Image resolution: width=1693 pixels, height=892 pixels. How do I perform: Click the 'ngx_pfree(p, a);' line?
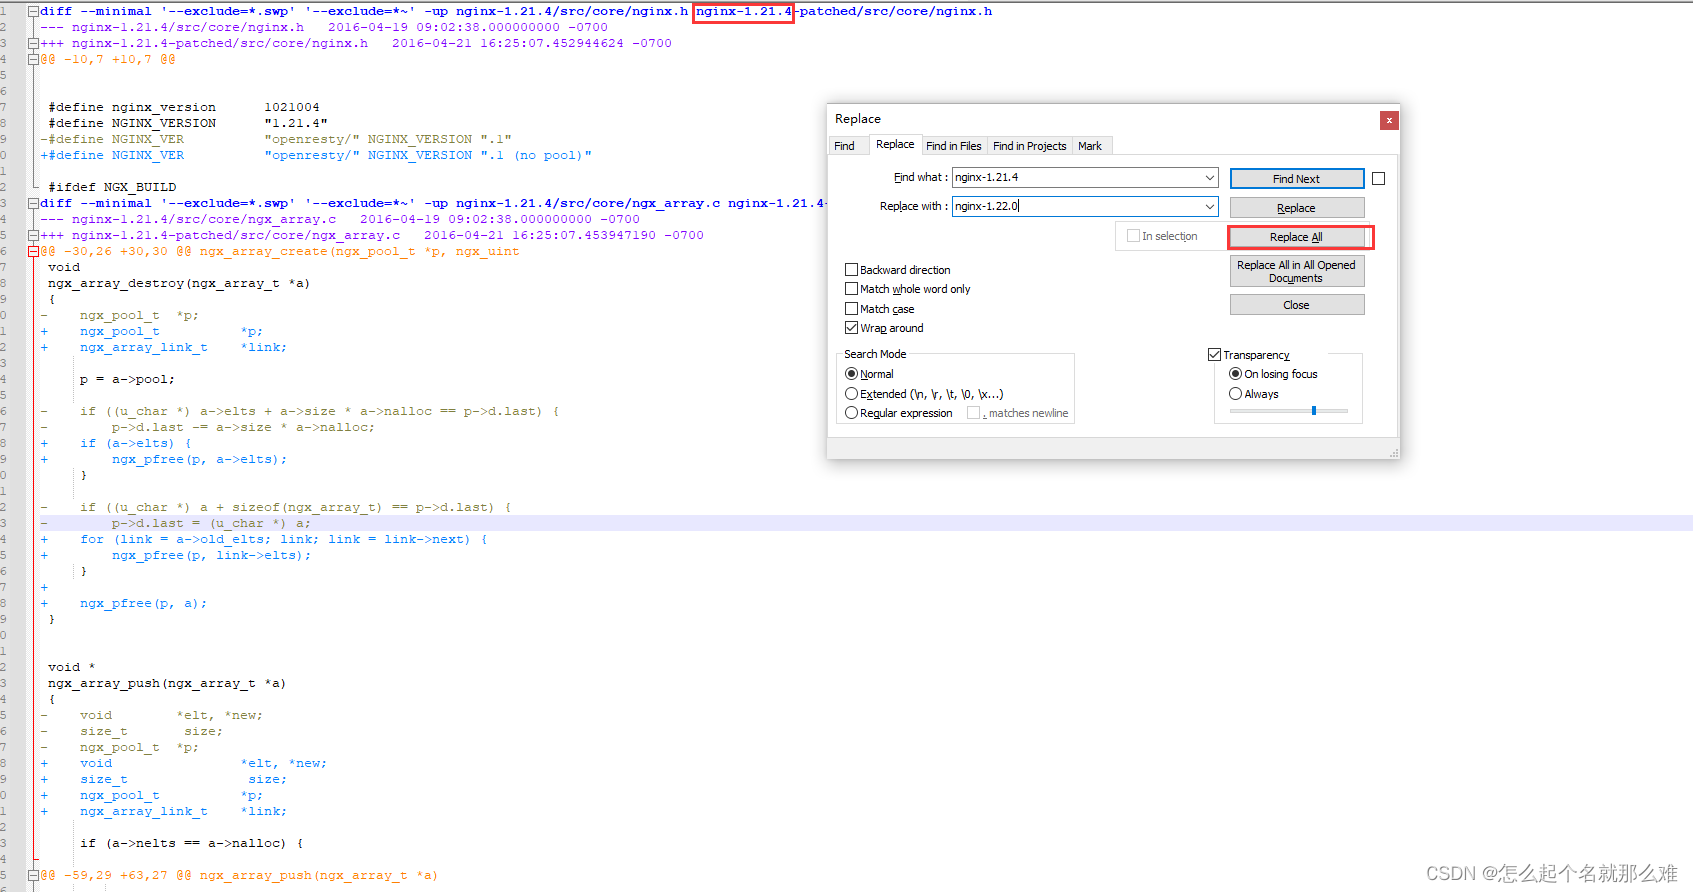point(143,603)
